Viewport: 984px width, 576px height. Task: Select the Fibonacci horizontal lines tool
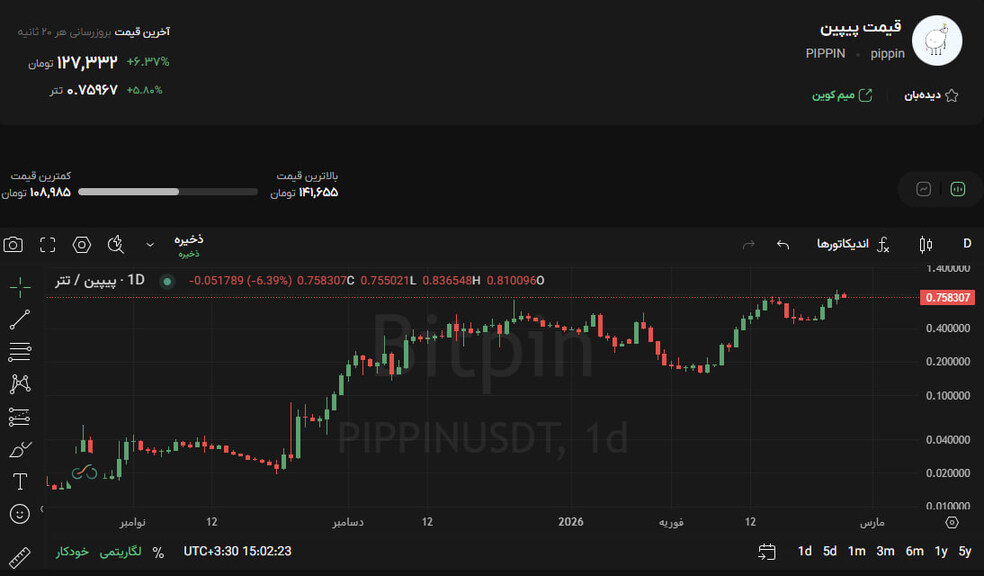[20, 352]
